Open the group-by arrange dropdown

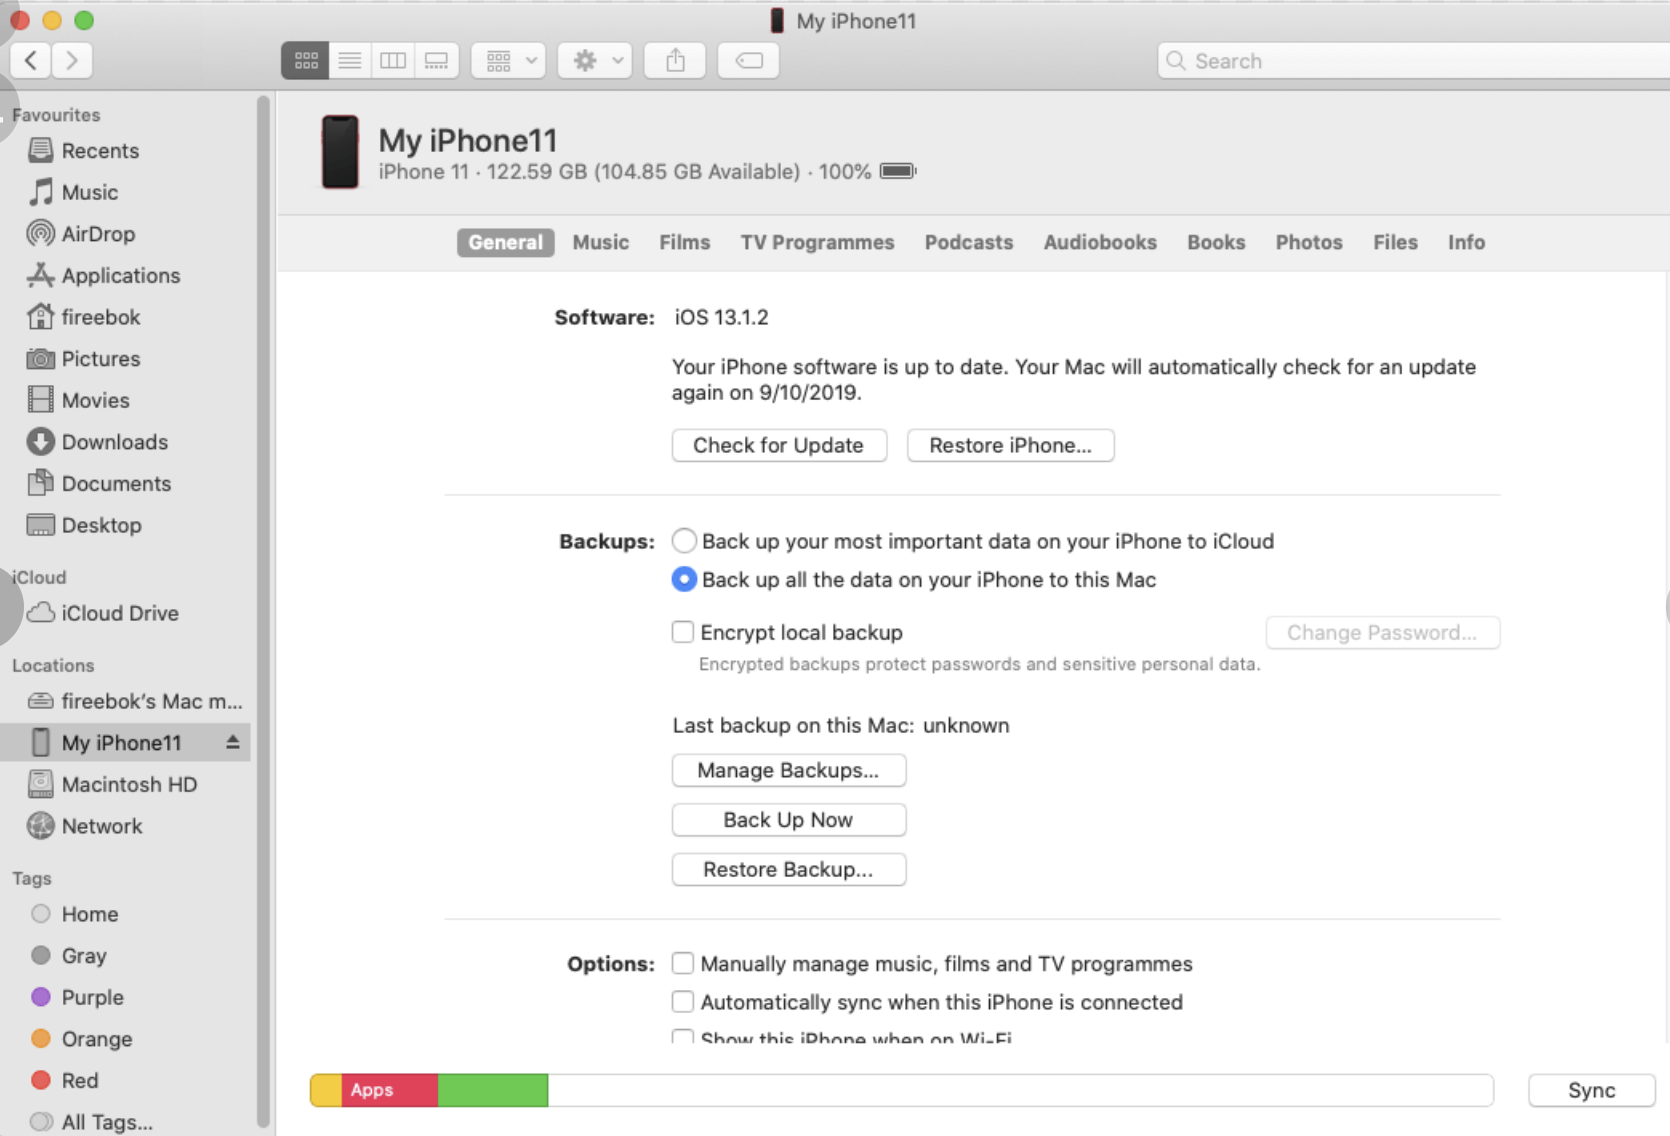click(509, 61)
